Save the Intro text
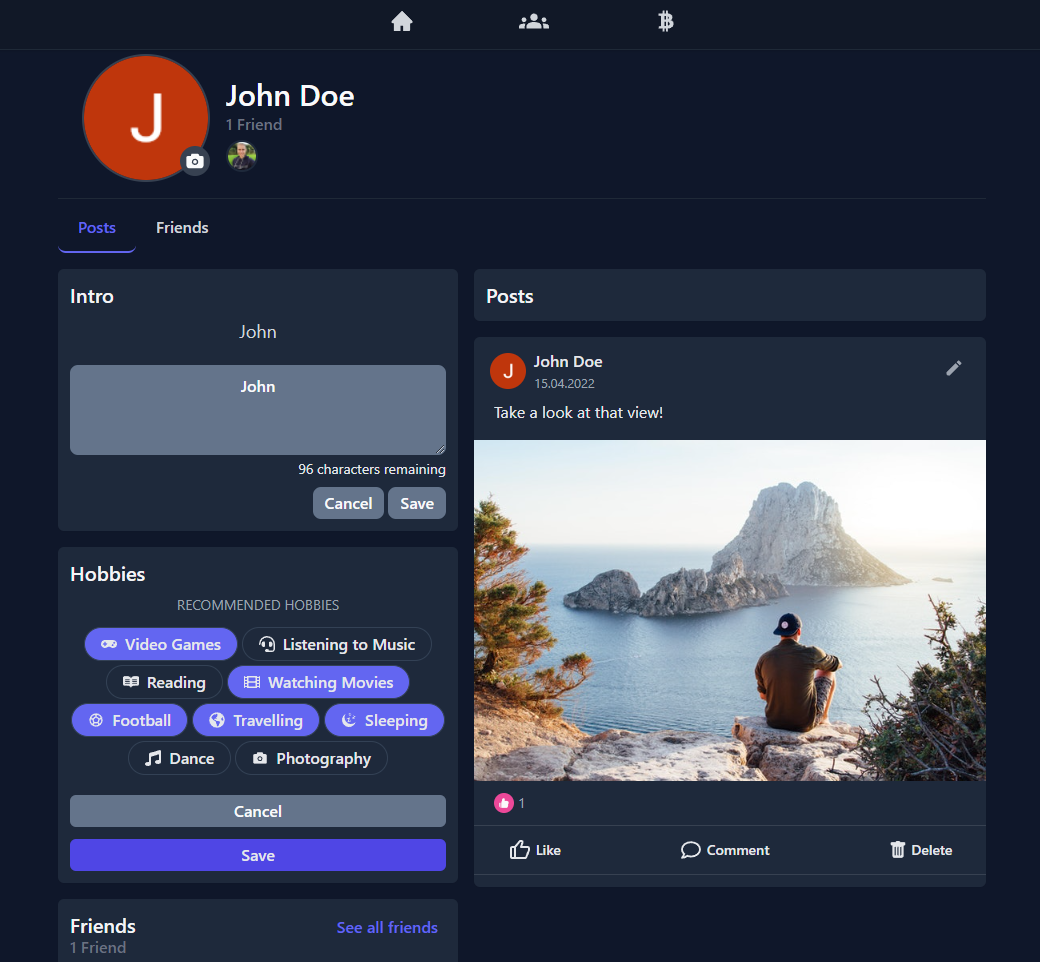Image resolution: width=1040 pixels, height=962 pixels. click(417, 504)
